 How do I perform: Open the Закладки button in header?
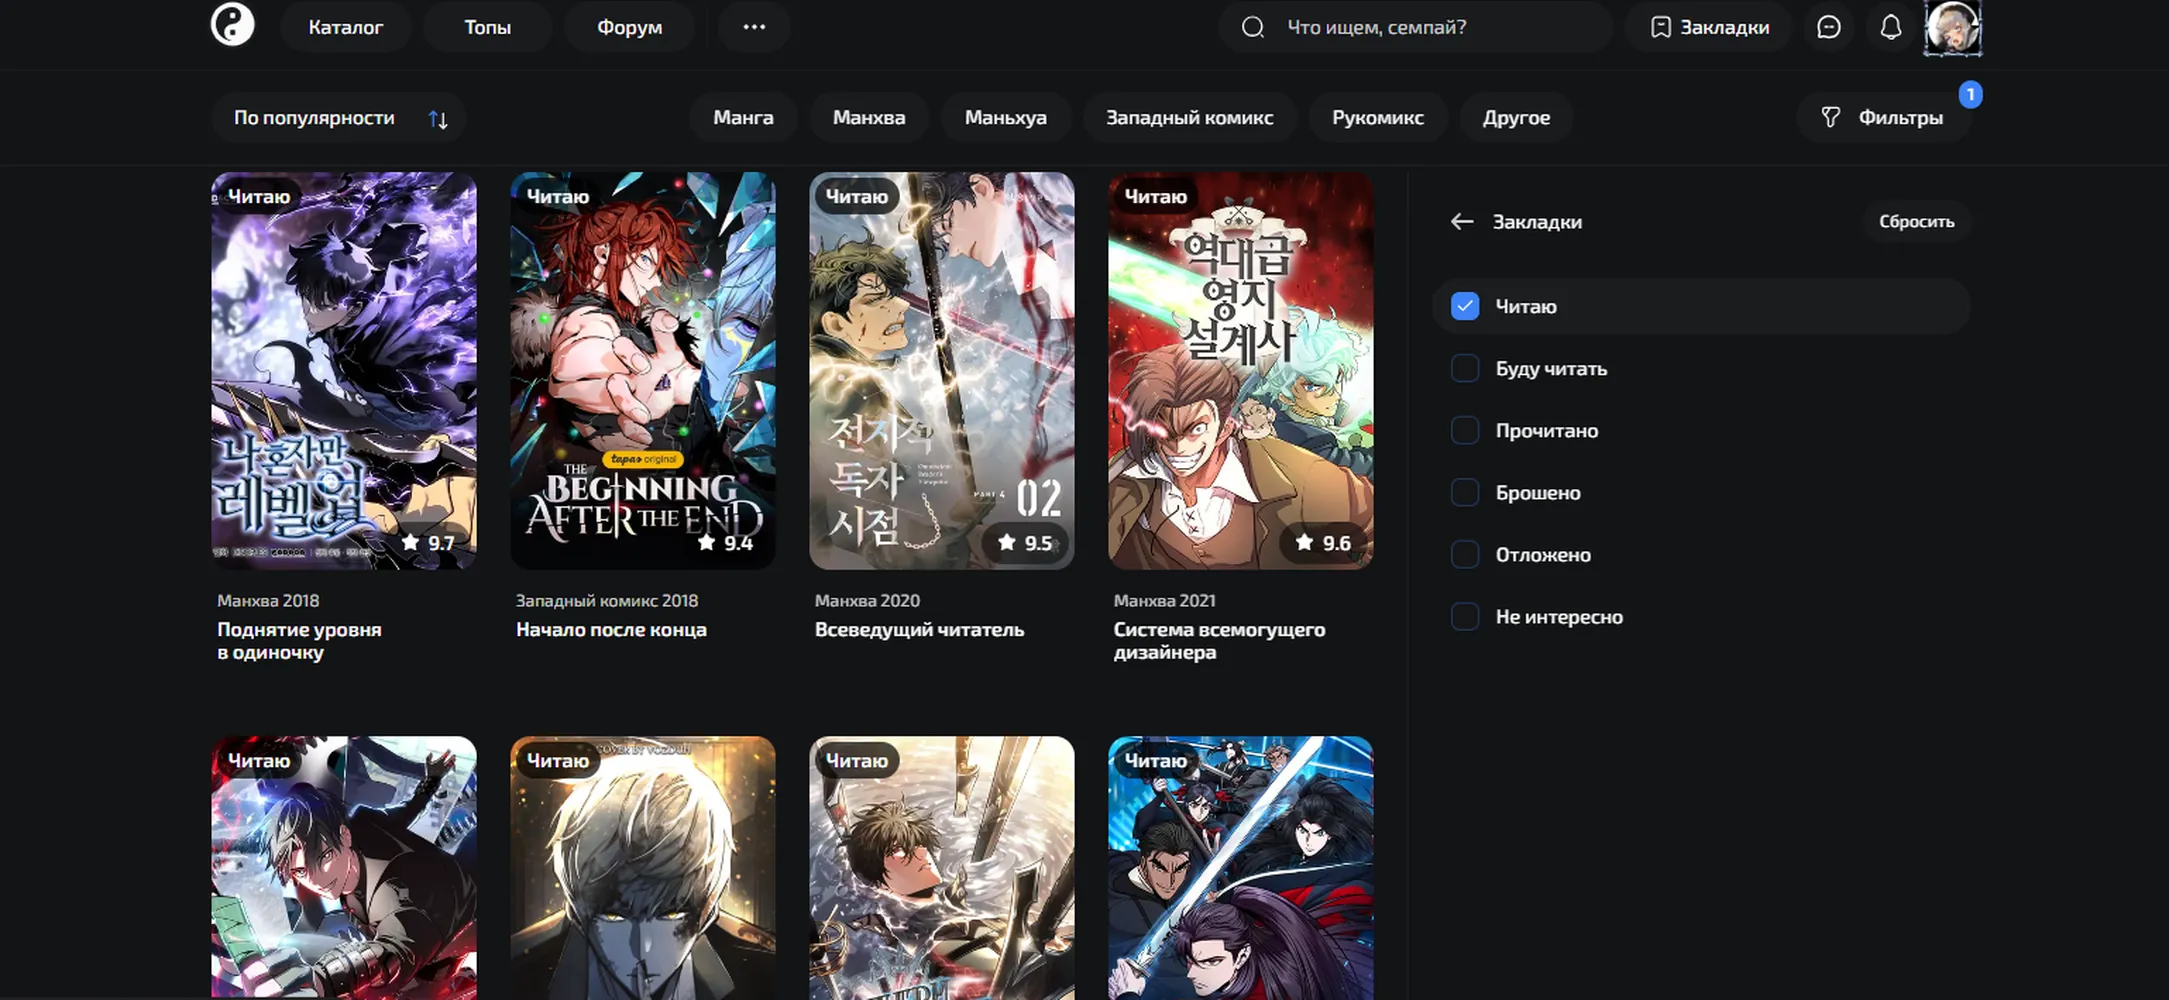pos(1709,27)
